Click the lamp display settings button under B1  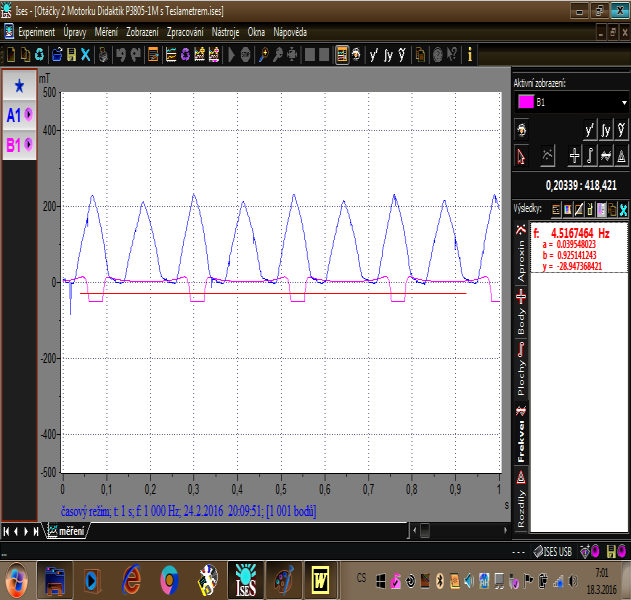(521, 130)
